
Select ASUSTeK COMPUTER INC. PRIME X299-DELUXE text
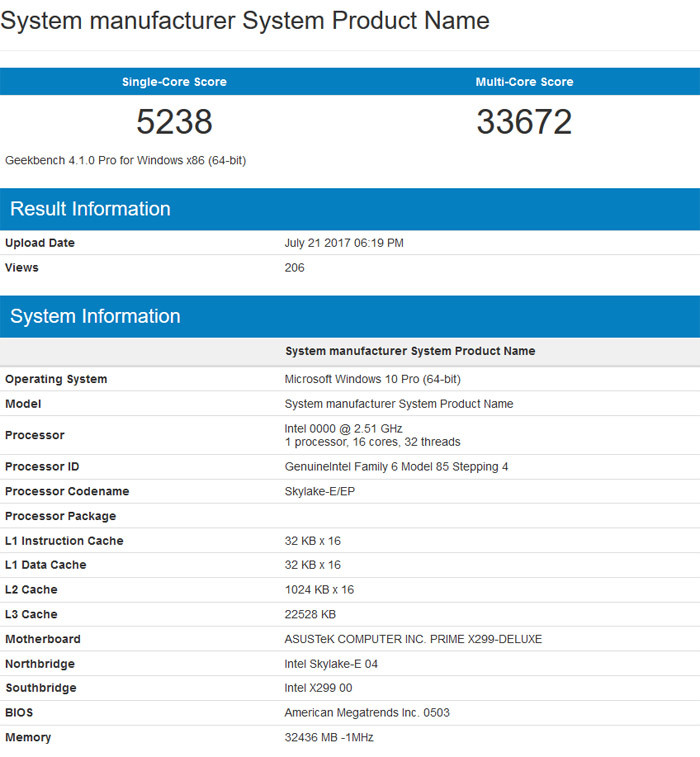(413, 639)
